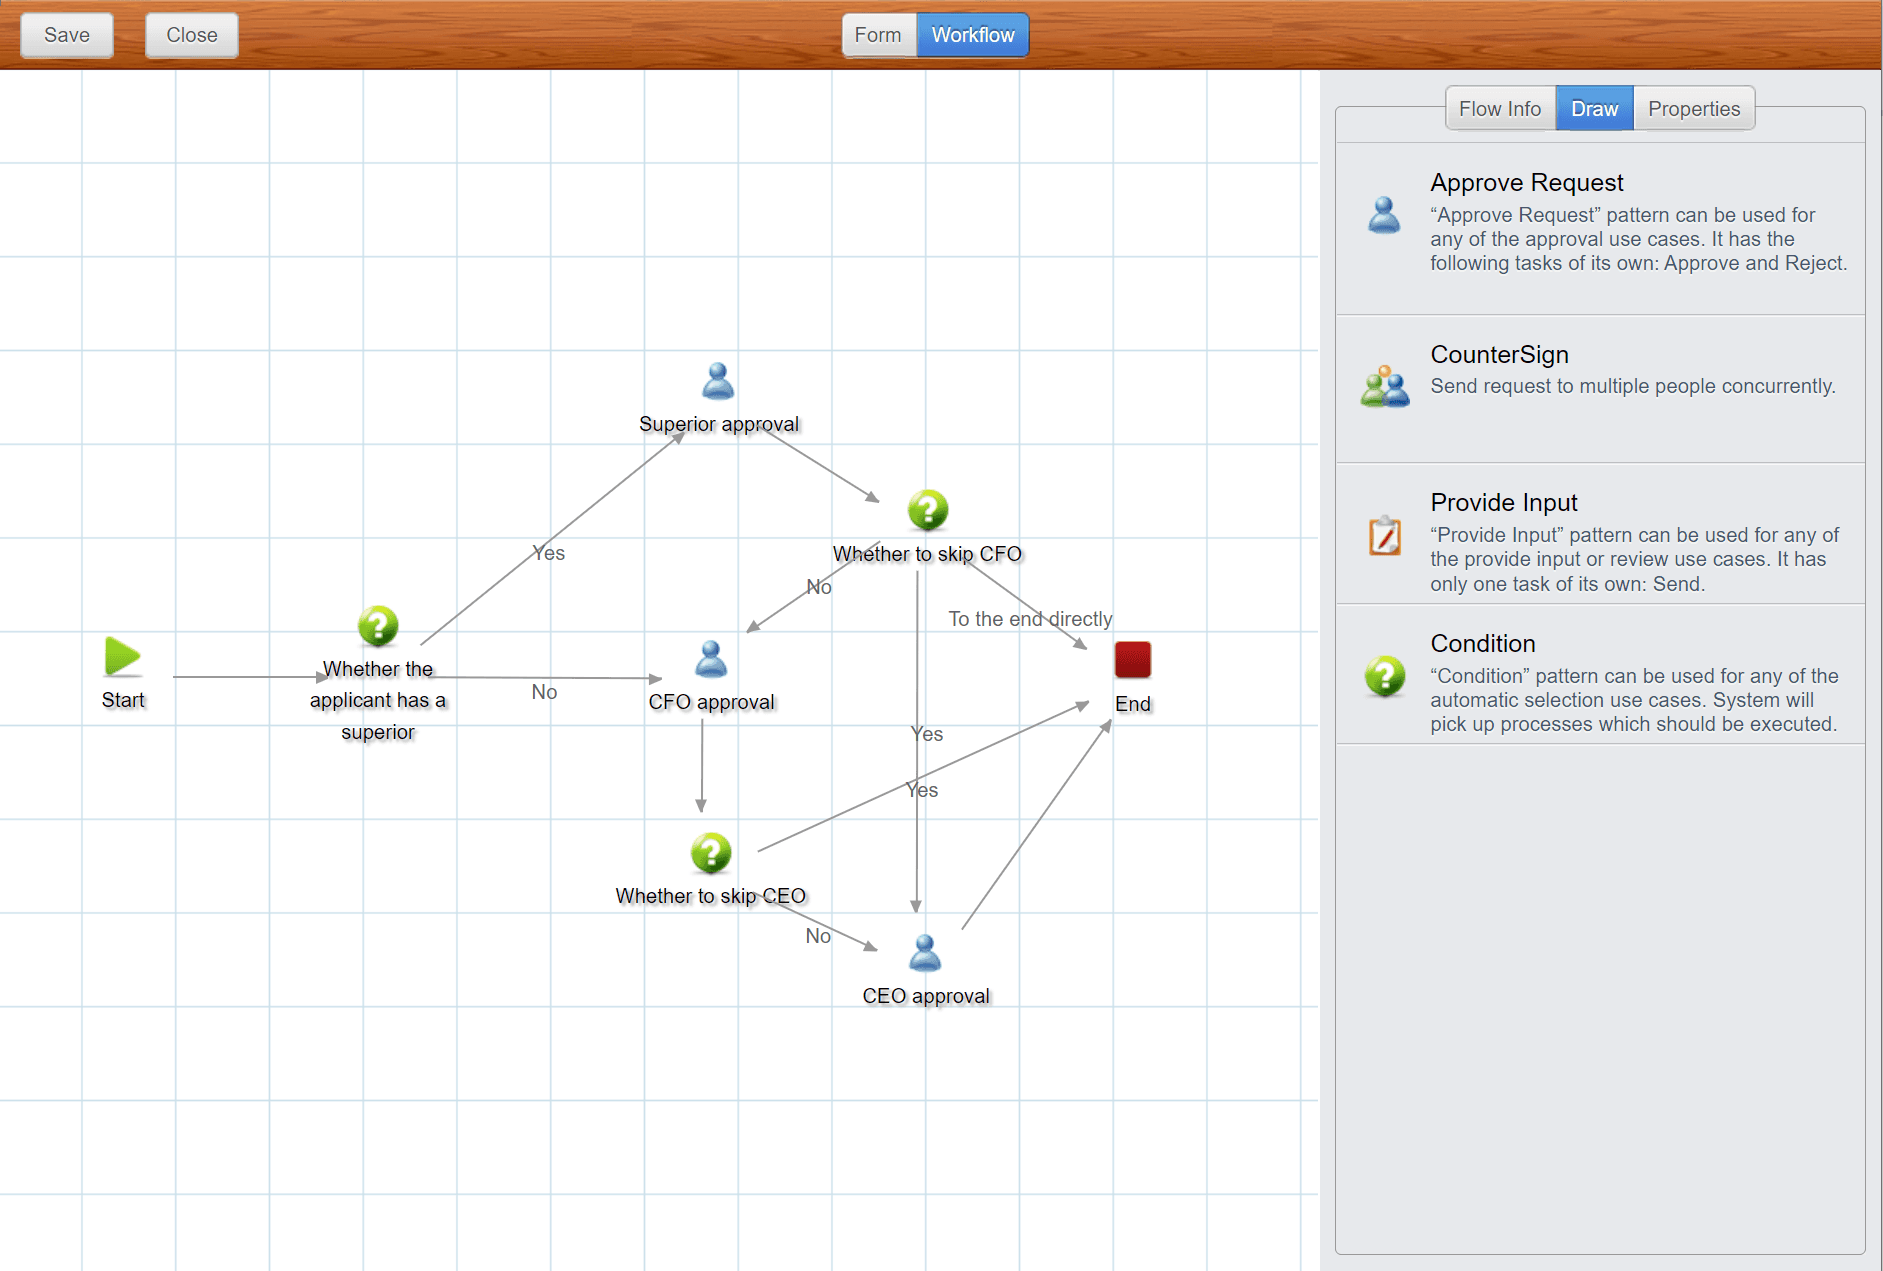Select the red End node icon
The image size is (1883, 1271).
click(1132, 660)
